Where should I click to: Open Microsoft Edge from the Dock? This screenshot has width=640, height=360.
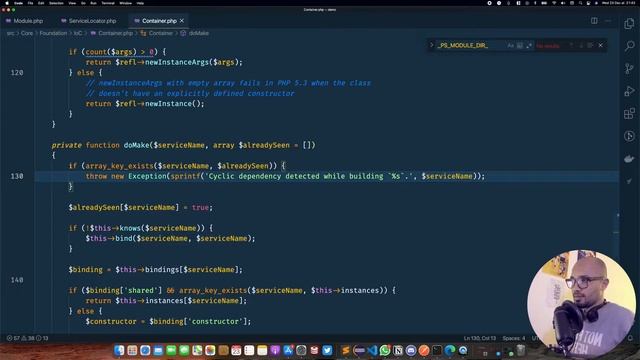point(450,350)
